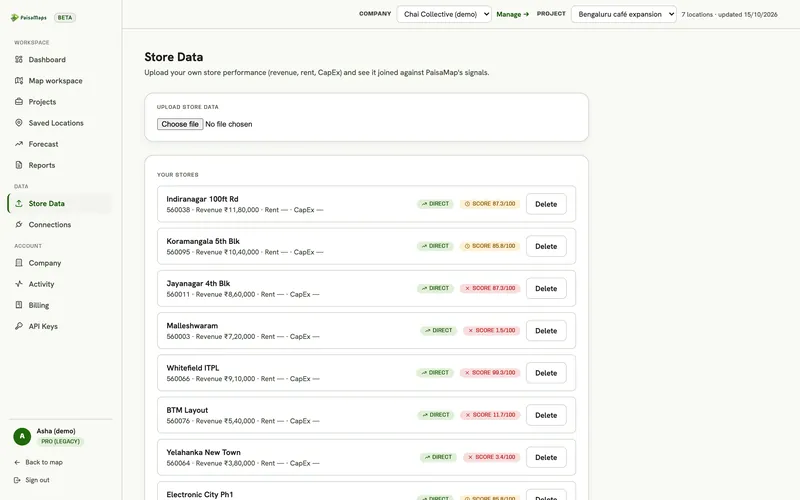Screen dimensions: 800x500
Task: Open Projects in the sidebar
Action: click(60, 102)
